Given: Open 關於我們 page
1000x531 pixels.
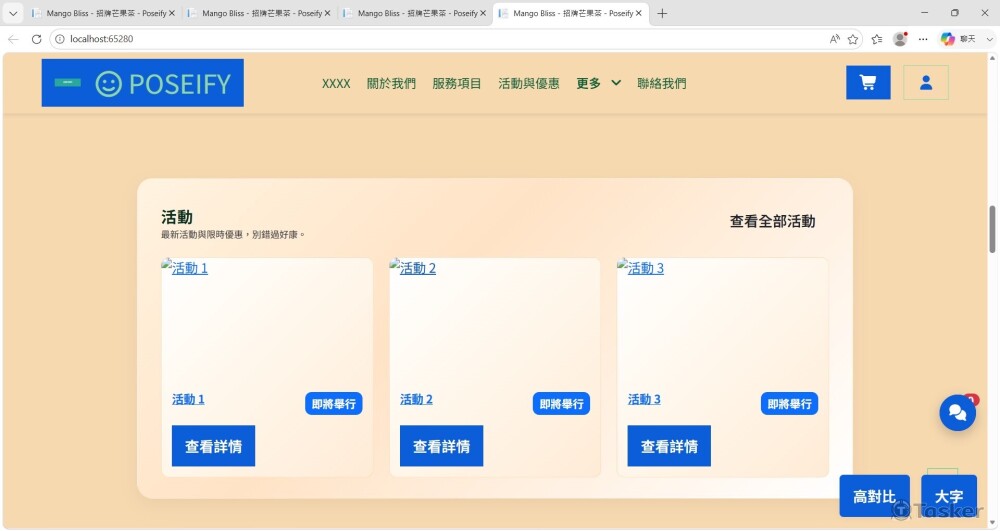Looking at the screenshot, I should tap(391, 84).
